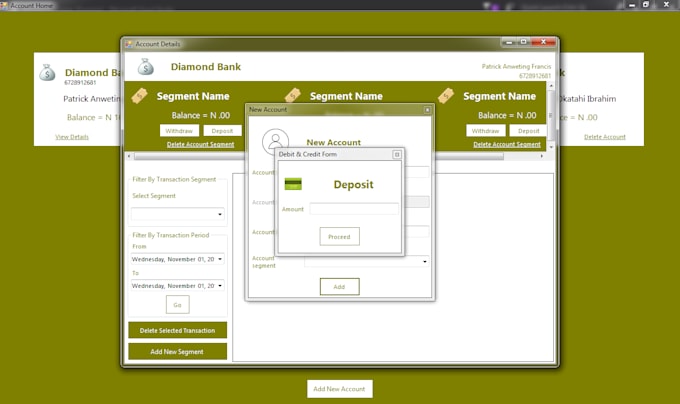Click the first segment Balance = N .00 text
Viewport: 680px width, 404px height.
pos(201,115)
